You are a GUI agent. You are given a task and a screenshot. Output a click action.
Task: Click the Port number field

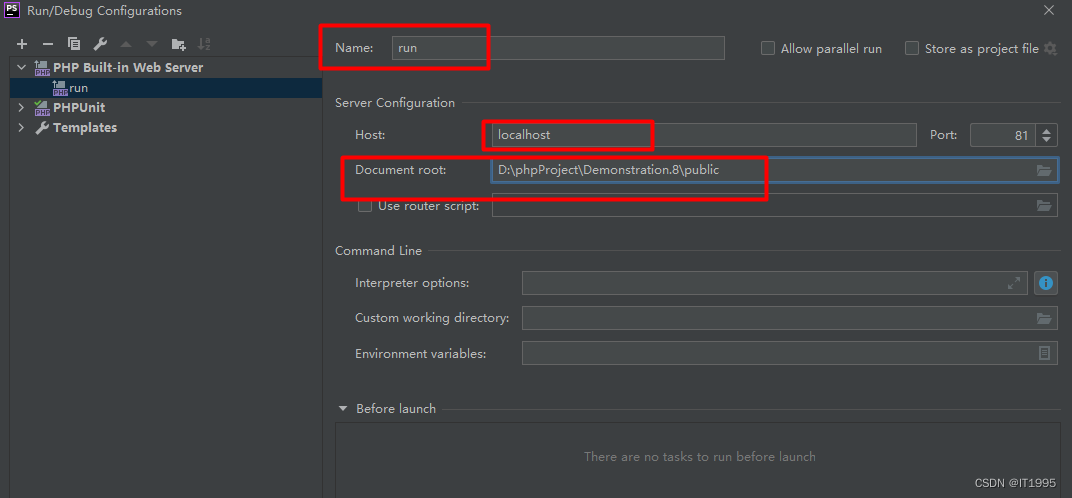(1003, 135)
